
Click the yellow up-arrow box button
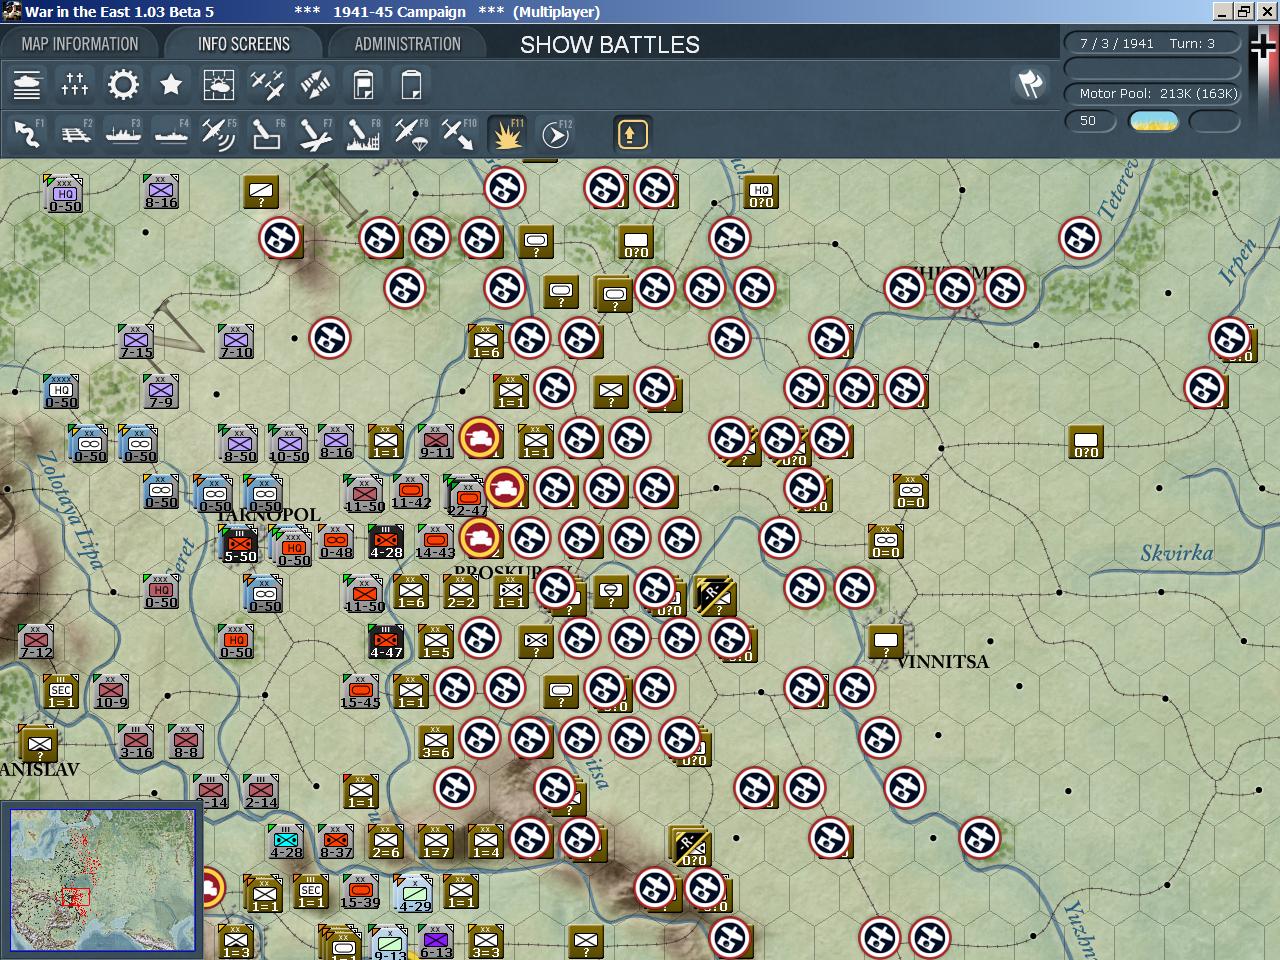pos(632,134)
